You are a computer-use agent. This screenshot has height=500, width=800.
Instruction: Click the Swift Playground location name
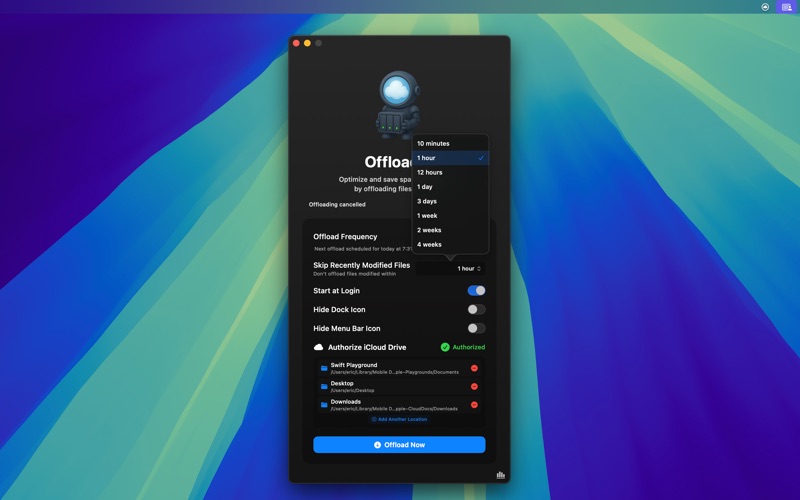(x=354, y=365)
